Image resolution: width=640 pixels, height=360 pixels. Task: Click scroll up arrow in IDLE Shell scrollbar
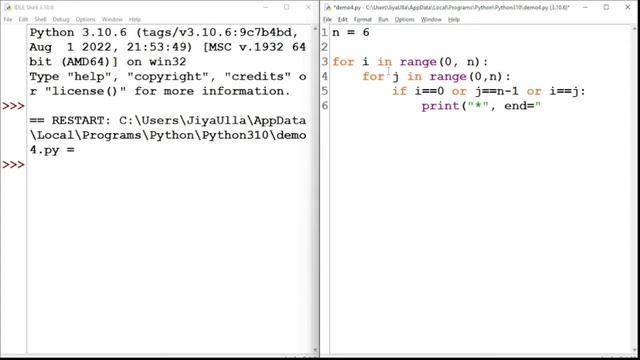coord(315,29)
